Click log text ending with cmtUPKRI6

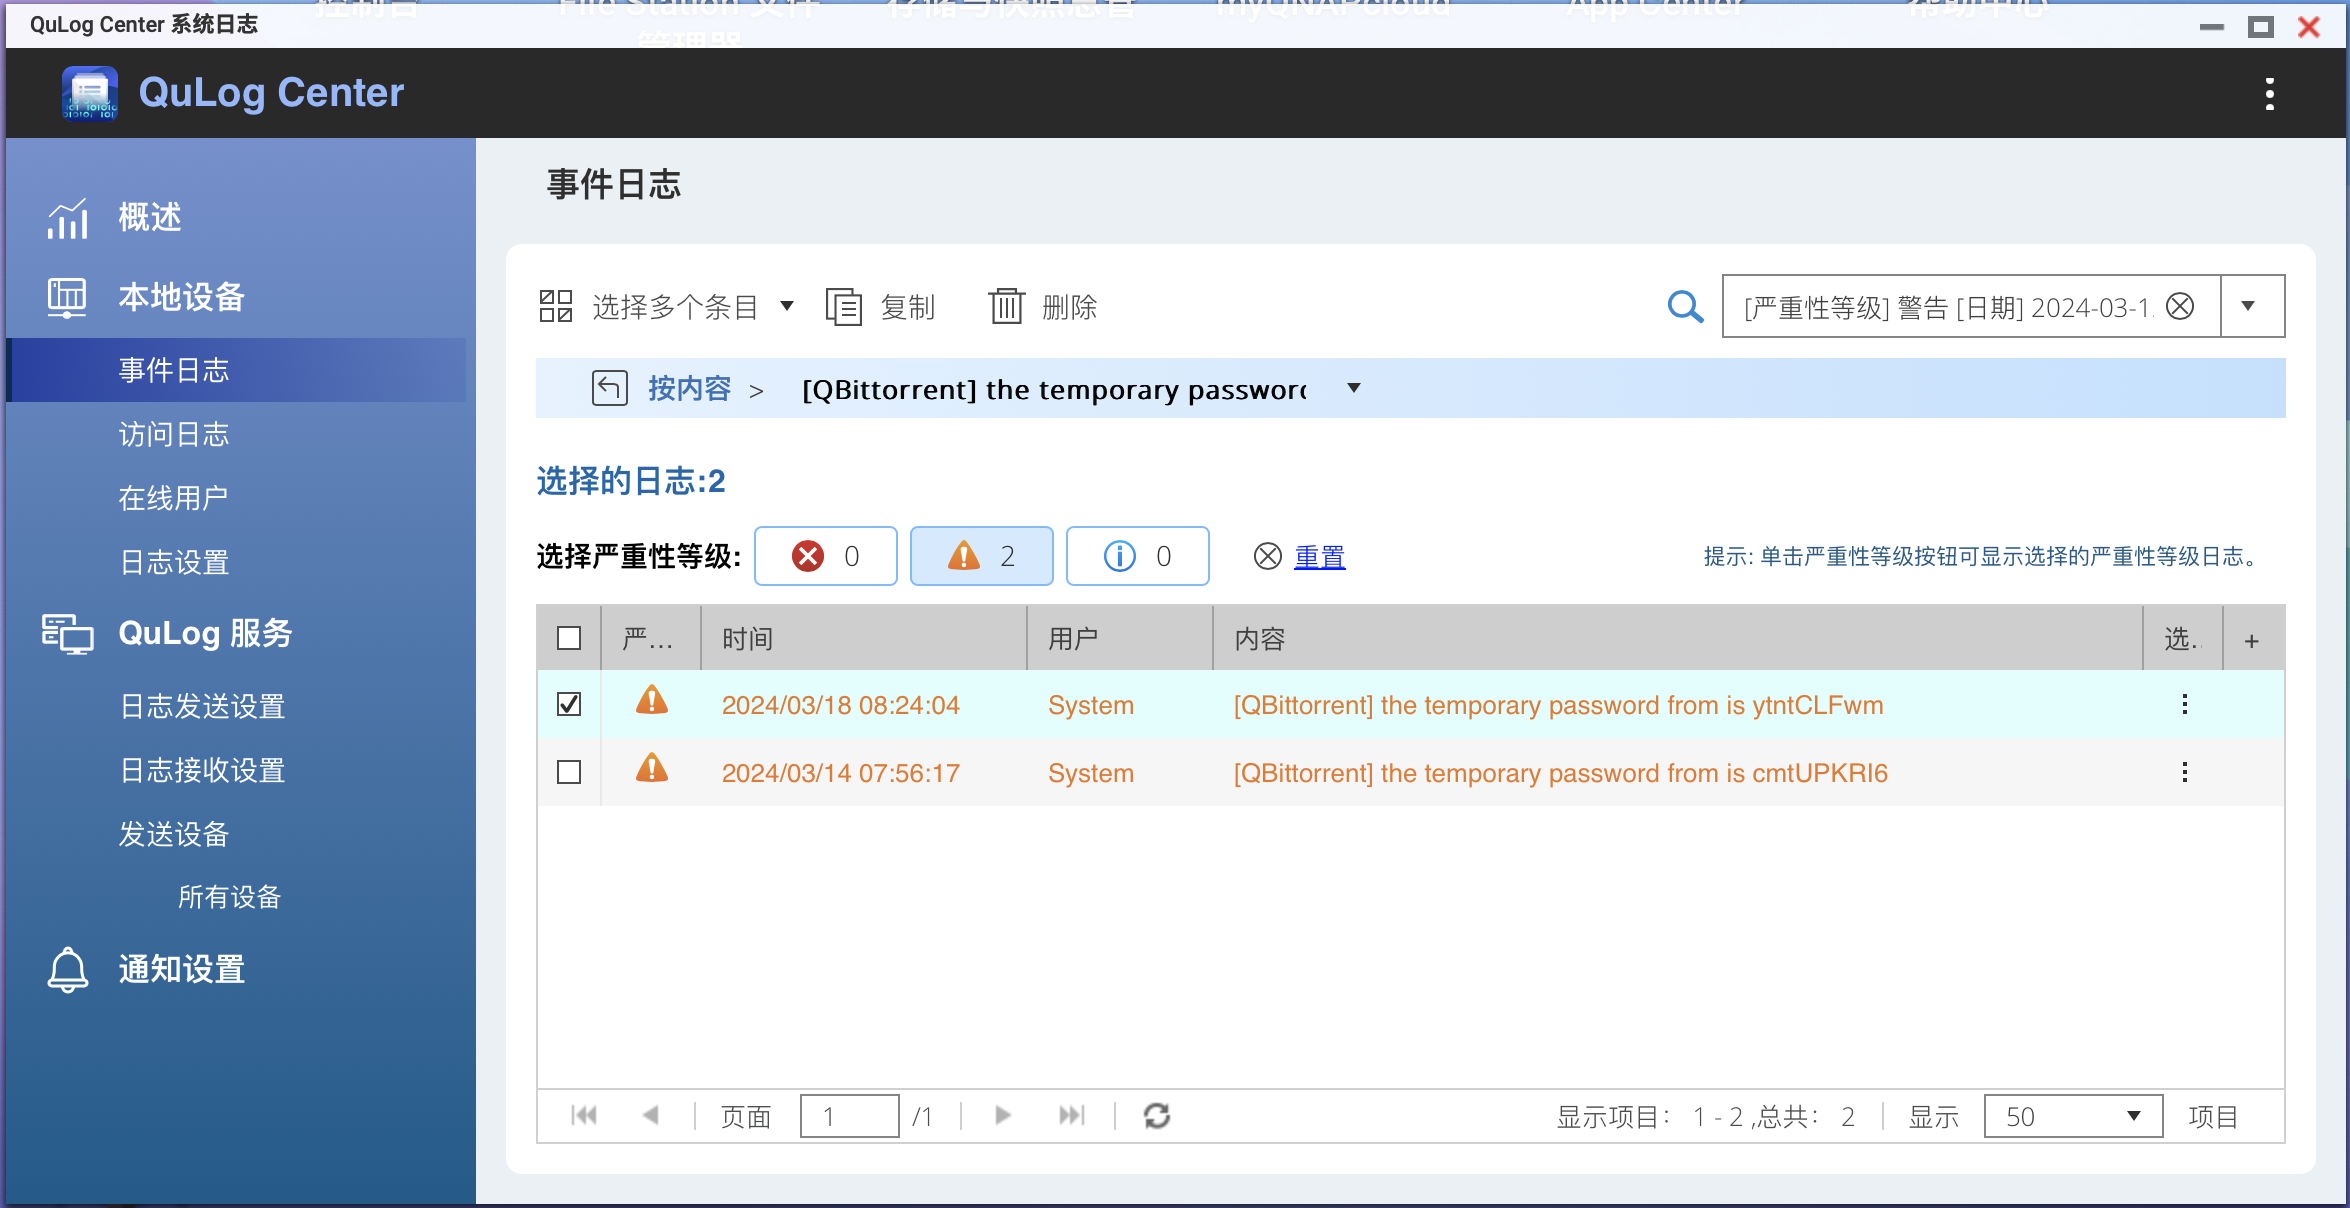click(x=1560, y=773)
